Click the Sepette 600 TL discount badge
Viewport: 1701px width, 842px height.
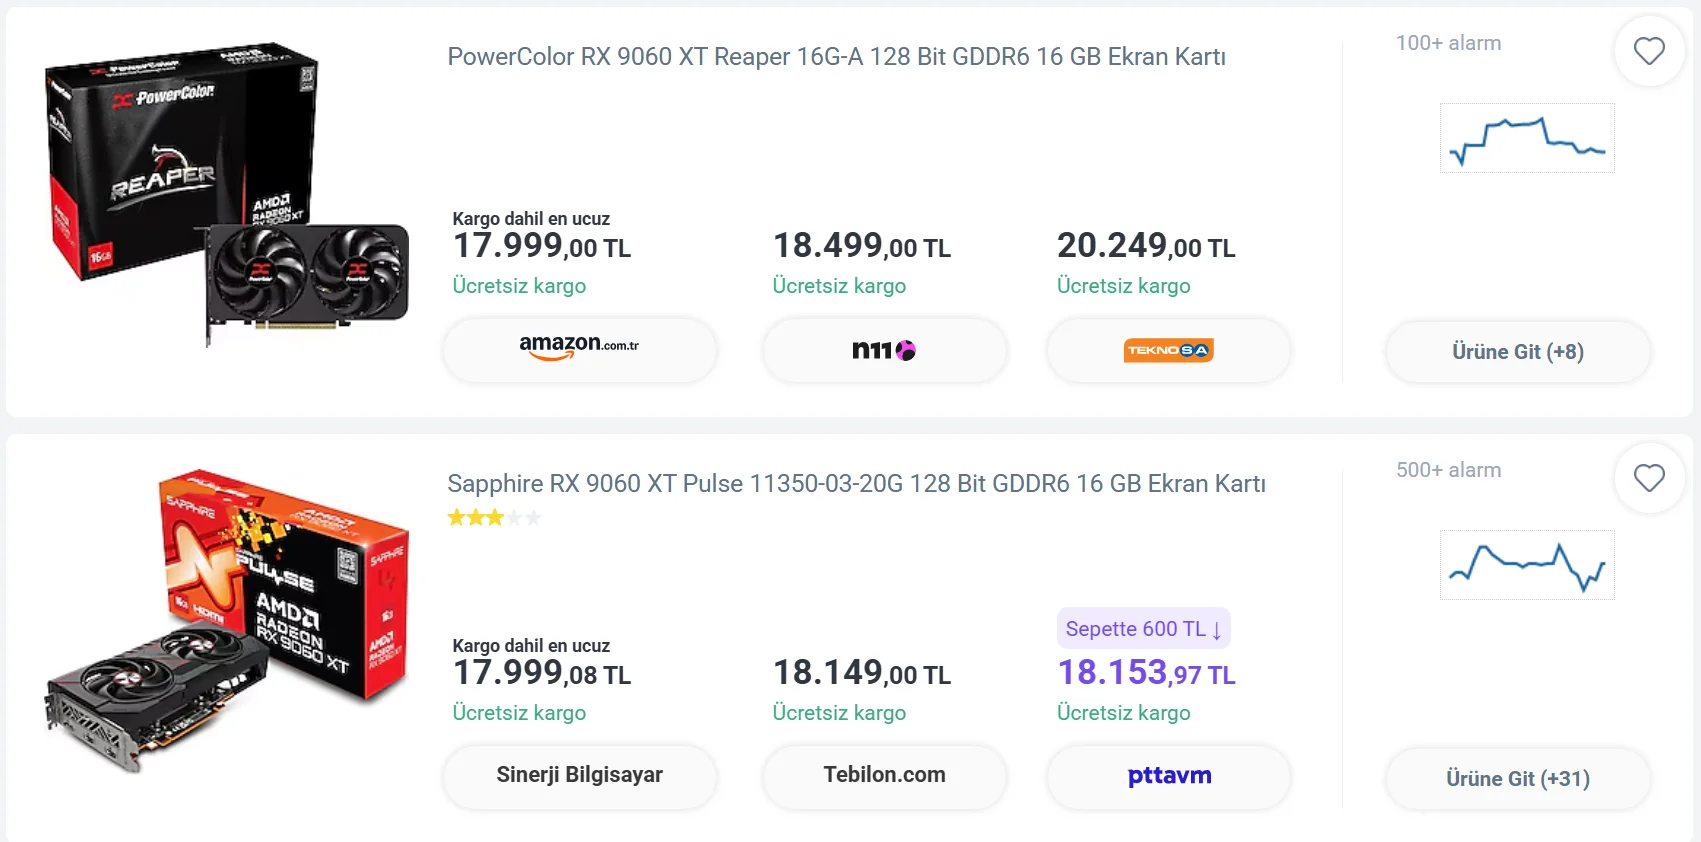(x=1143, y=629)
